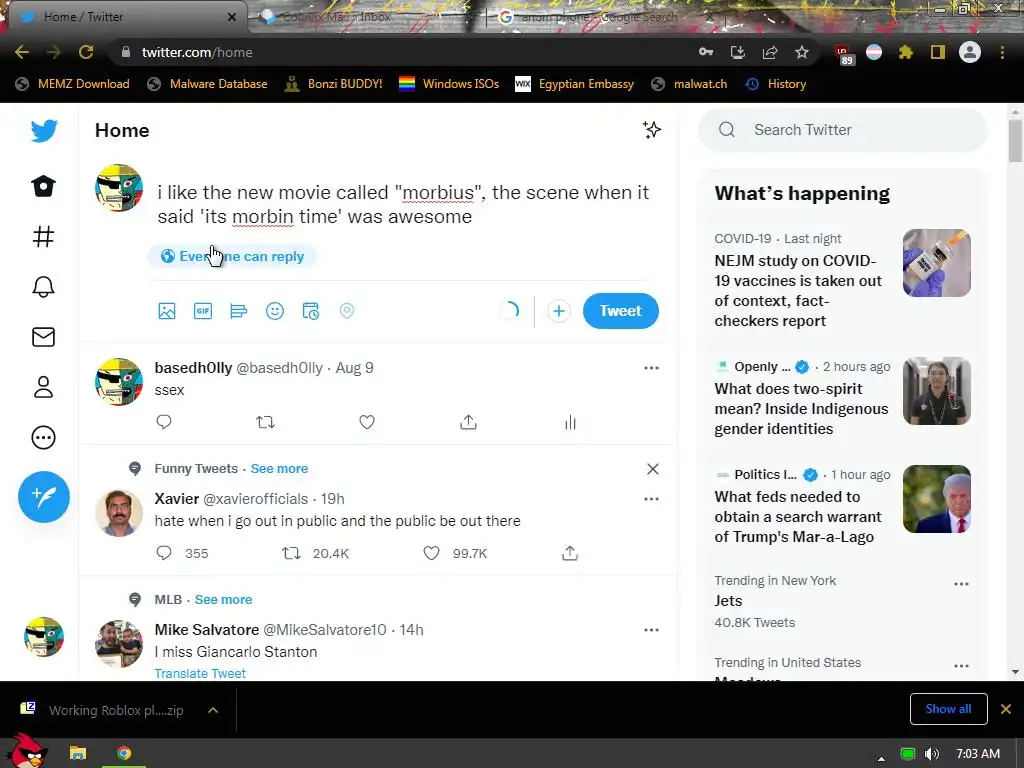Image resolution: width=1024 pixels, height=768 pixels.
Task: Open Trump Mar-a-Lago story thumbnail
Action: coord(936,499)
